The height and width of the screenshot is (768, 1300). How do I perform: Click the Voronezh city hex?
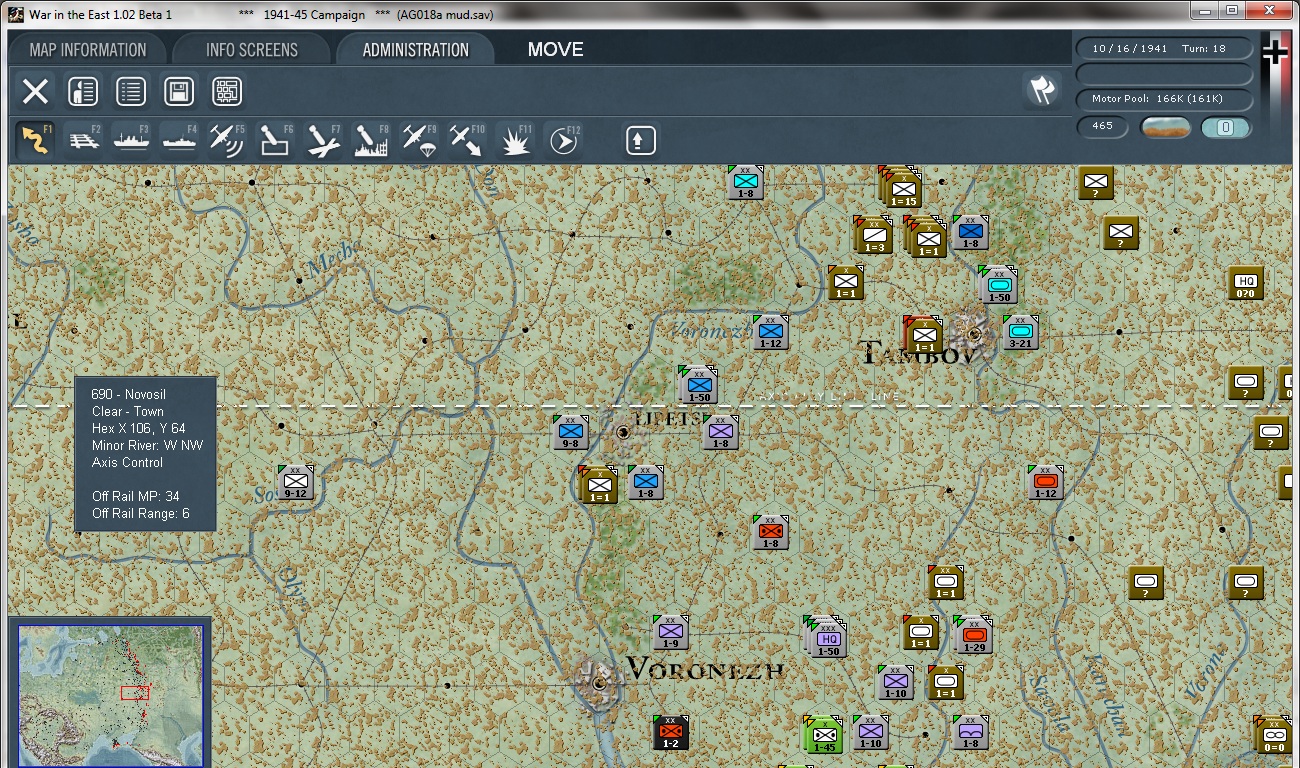click(x=599, y=682)
